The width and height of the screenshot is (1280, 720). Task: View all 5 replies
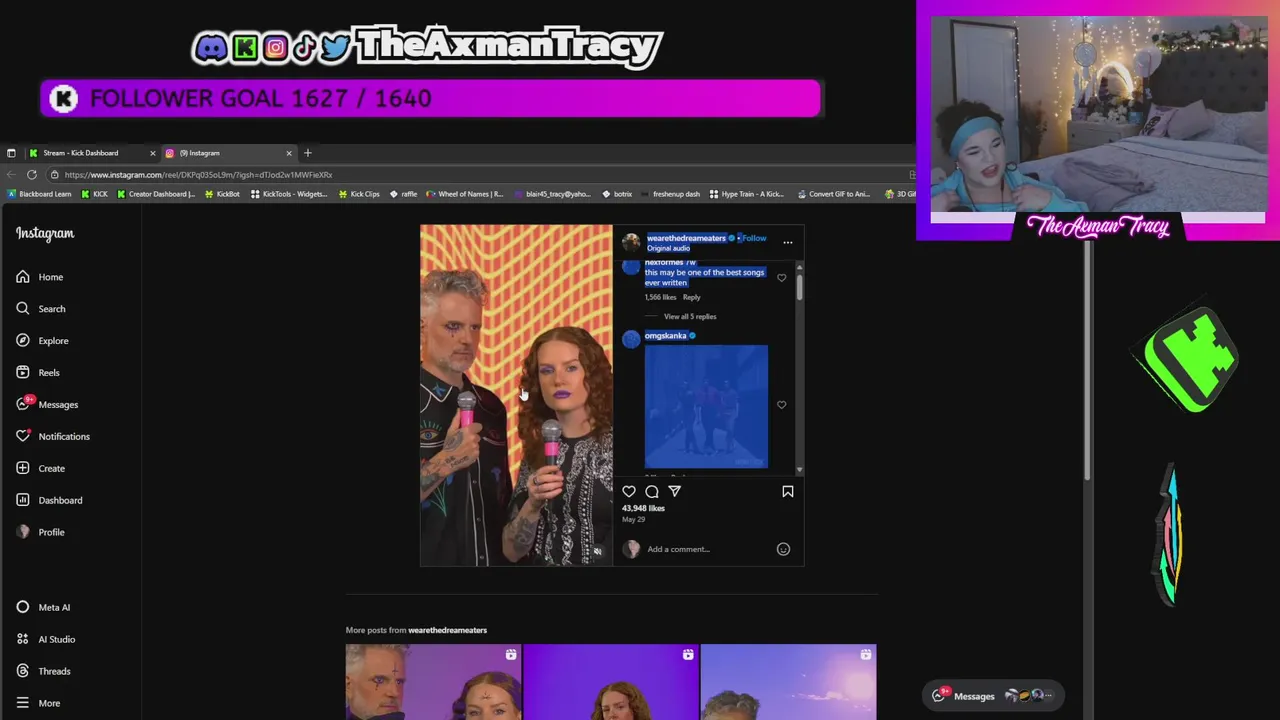(x=690, y=316)
